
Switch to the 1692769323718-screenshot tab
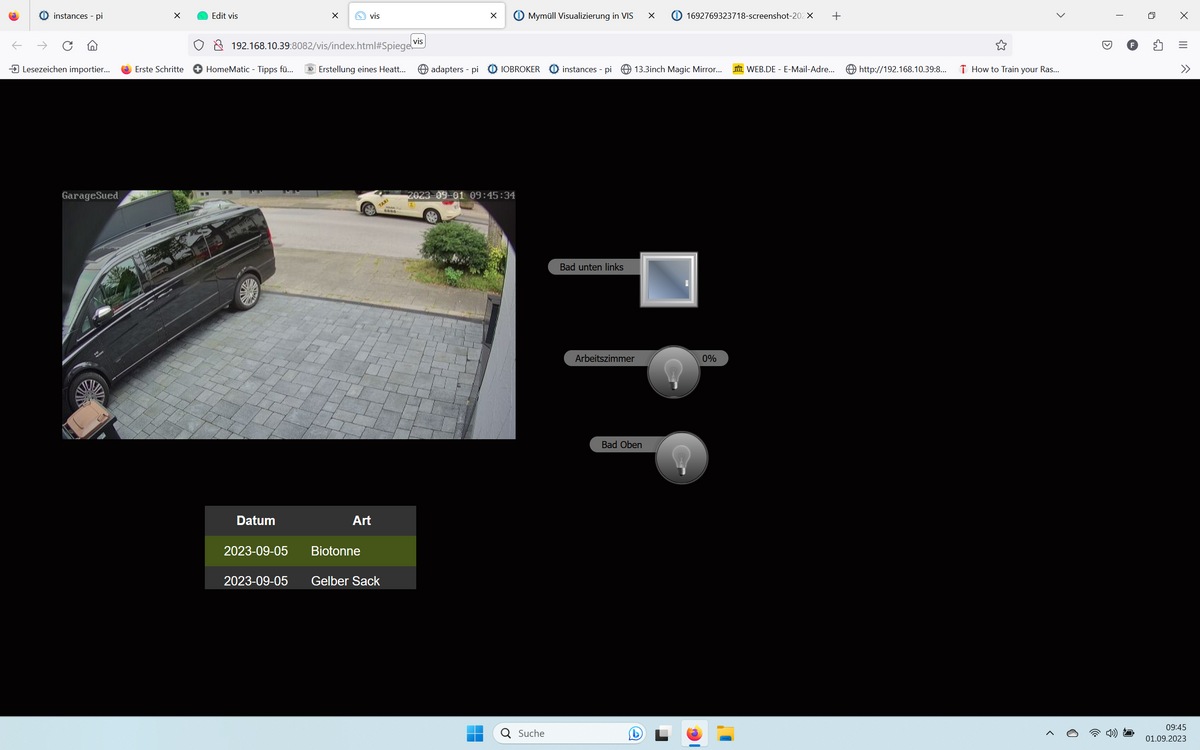[744, 16]
